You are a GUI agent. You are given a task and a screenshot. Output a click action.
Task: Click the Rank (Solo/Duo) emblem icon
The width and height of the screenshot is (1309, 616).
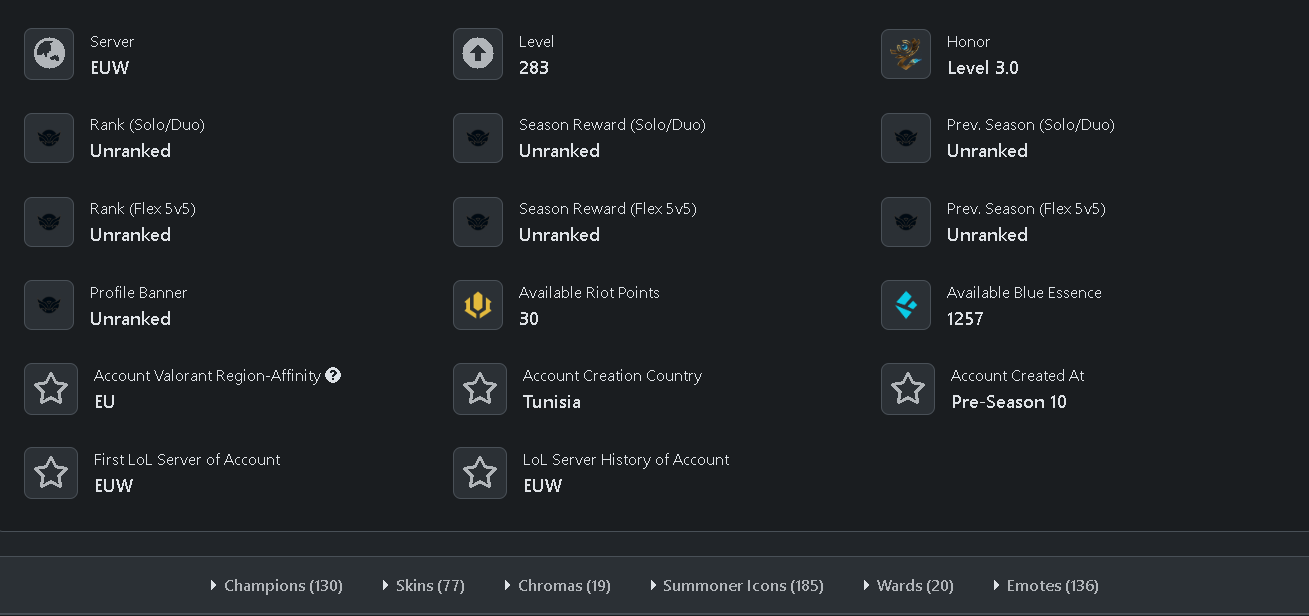[49, 138]
